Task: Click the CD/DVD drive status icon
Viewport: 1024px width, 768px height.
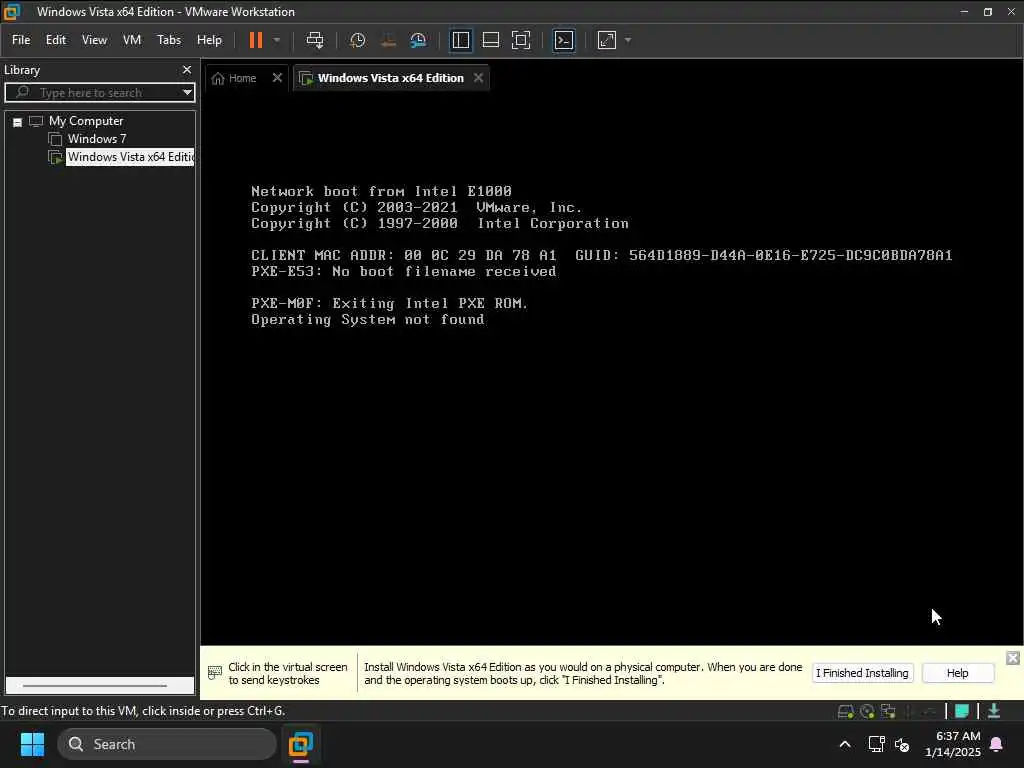Action: (x=867, y=711)
